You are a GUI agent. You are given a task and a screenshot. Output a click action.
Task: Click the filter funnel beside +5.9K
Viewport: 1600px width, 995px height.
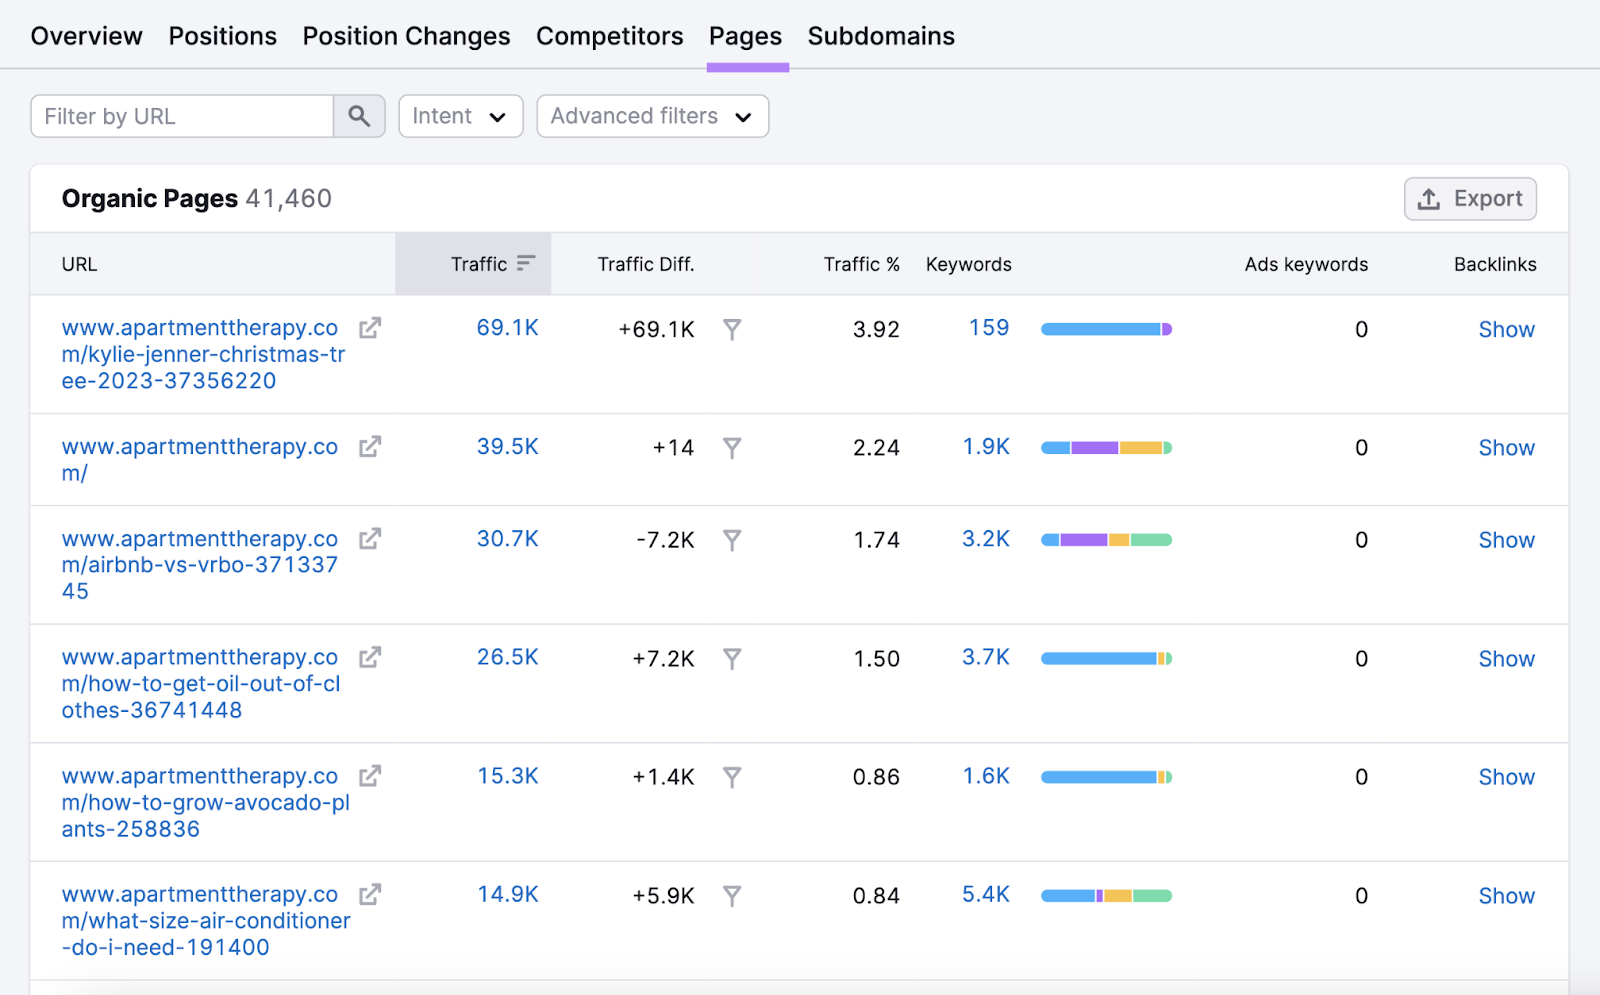(733, 896)
